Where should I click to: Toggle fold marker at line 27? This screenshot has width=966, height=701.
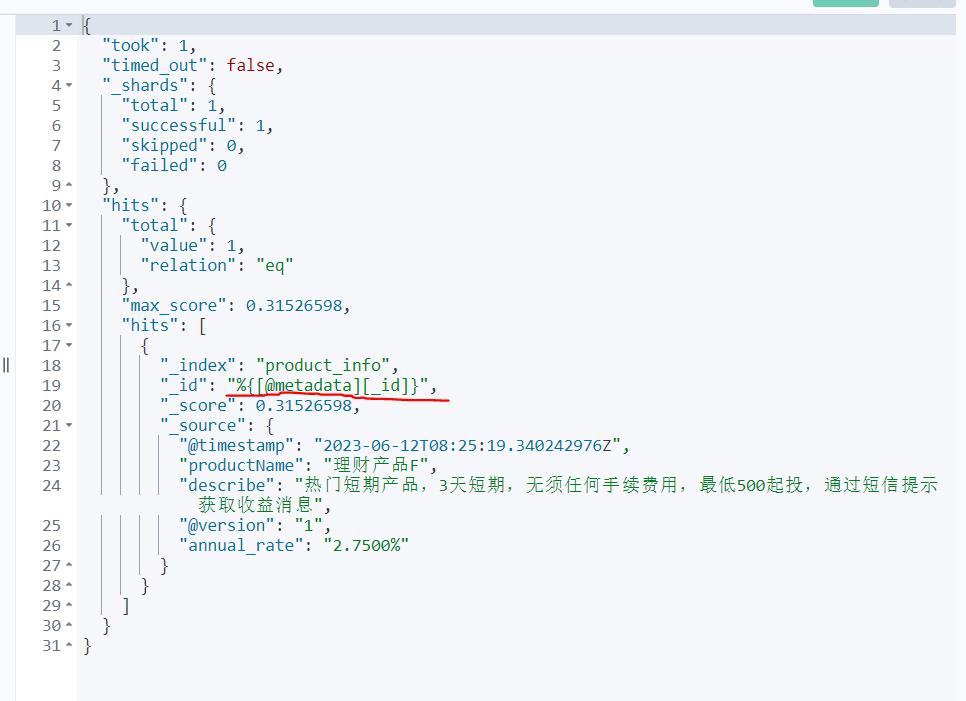[x=69, y=565]
